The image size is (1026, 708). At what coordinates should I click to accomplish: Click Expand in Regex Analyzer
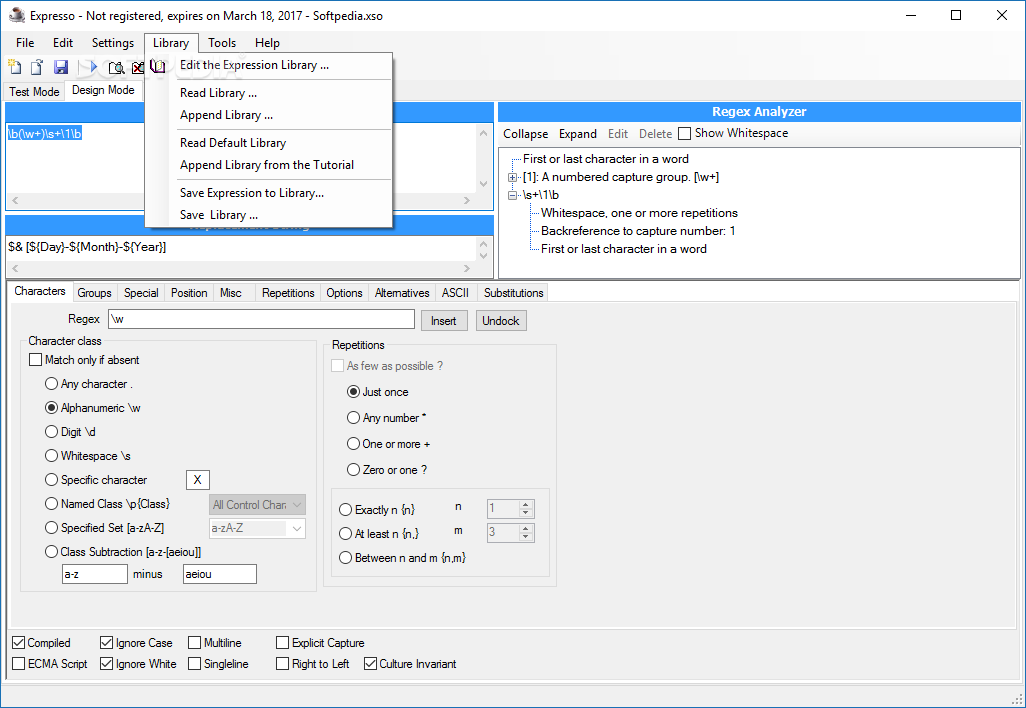click(578, 133)
